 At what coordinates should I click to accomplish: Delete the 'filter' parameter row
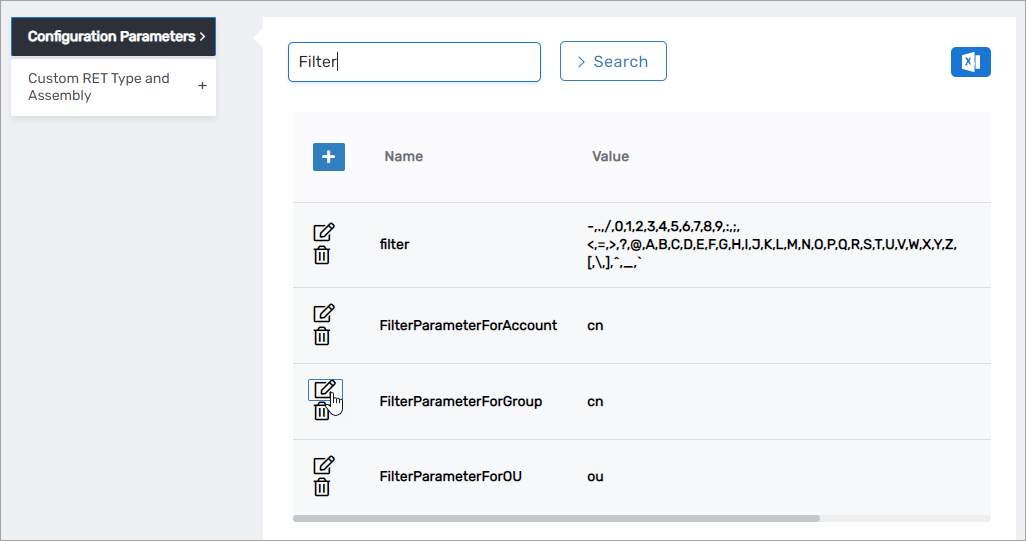click(x=322, y=256)
